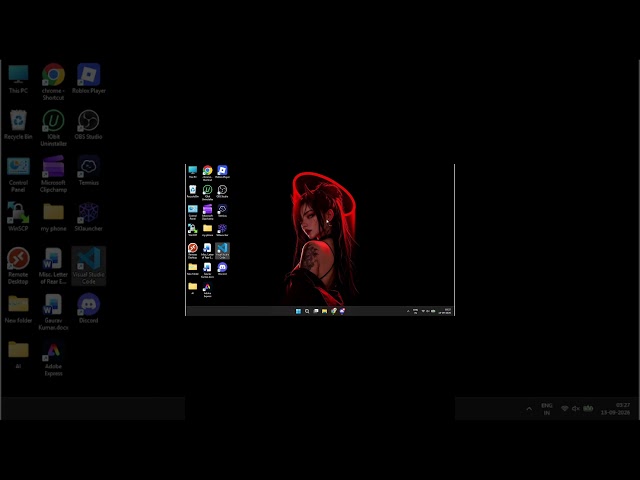Open Task View in the center desktop taskbar
640x480 pixels.
click(x=316, y=311)
